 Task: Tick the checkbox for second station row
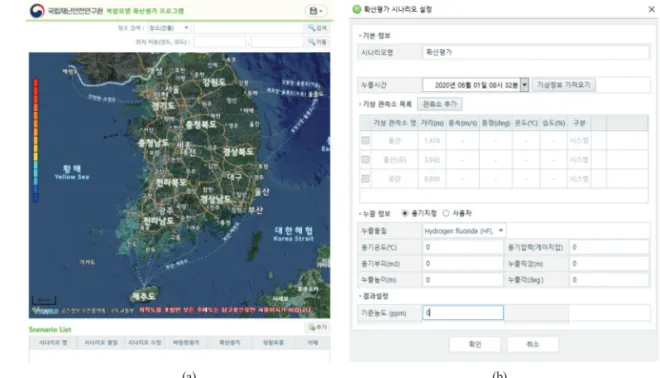[x=365, y=160]
